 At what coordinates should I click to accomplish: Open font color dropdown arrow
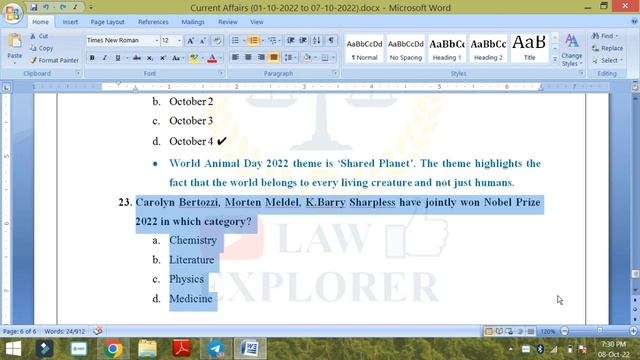221,58
